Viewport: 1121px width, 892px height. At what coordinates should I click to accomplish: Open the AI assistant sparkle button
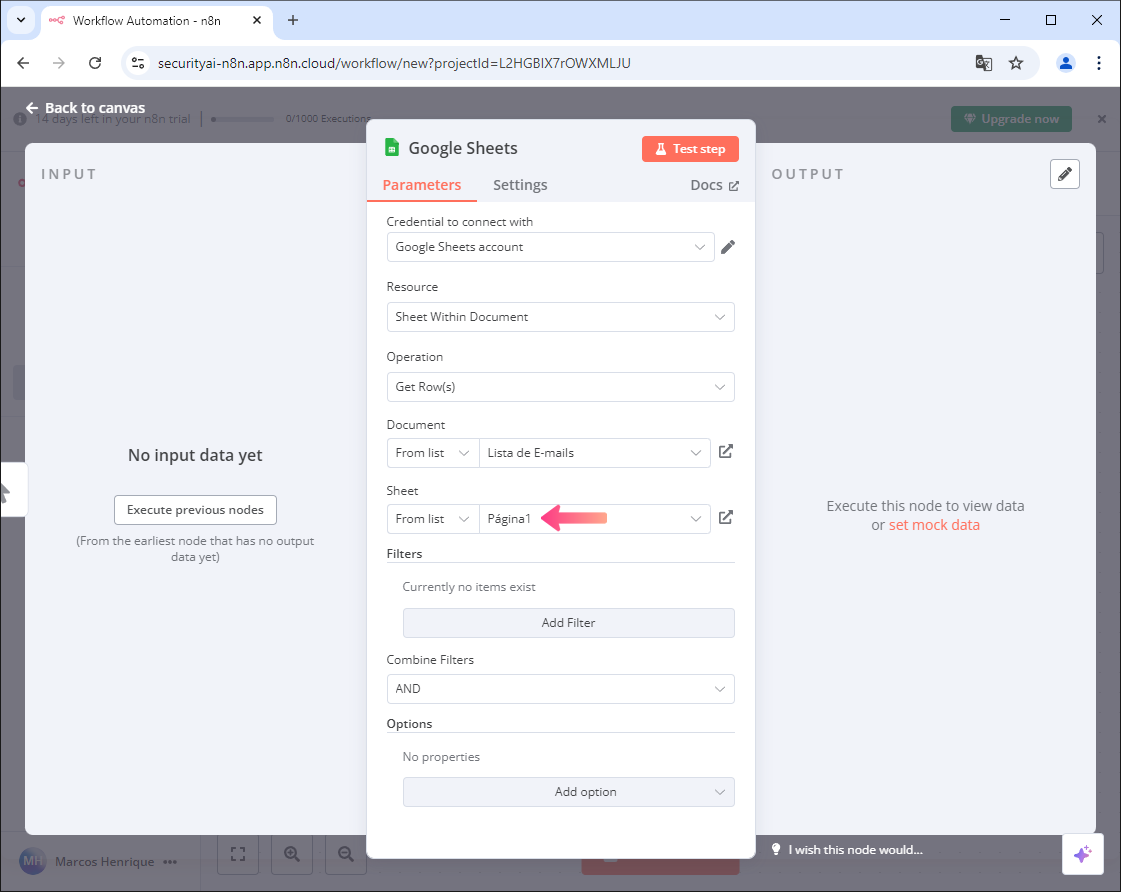pos(1082,854)
